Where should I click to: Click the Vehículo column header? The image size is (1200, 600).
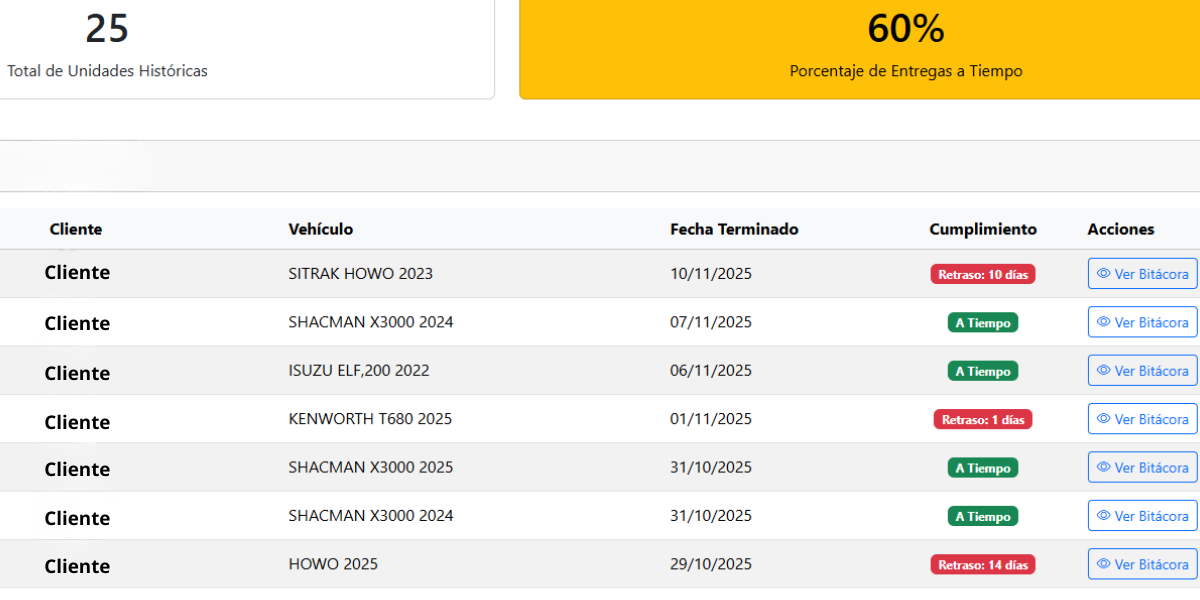point(318,229)
